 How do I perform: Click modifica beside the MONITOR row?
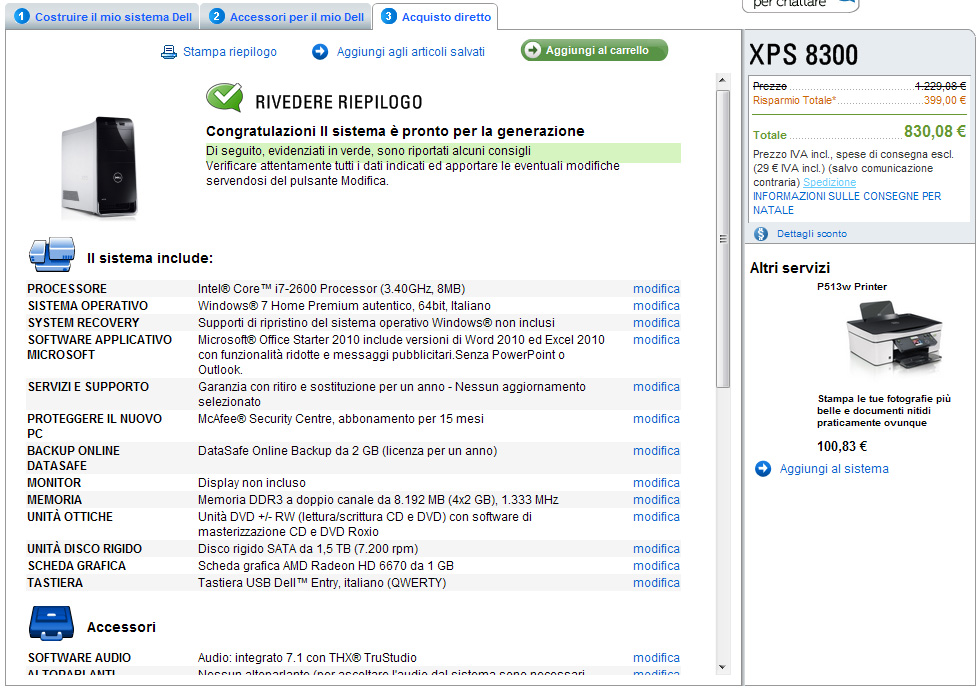click(656, 482)
